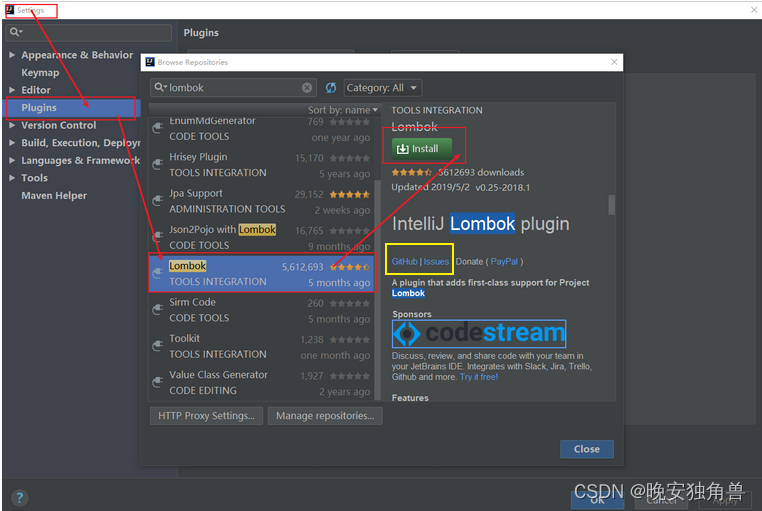This screenshot has height=511, width=762.
Task: Select Version Control in settings tree
Action: 59,125
